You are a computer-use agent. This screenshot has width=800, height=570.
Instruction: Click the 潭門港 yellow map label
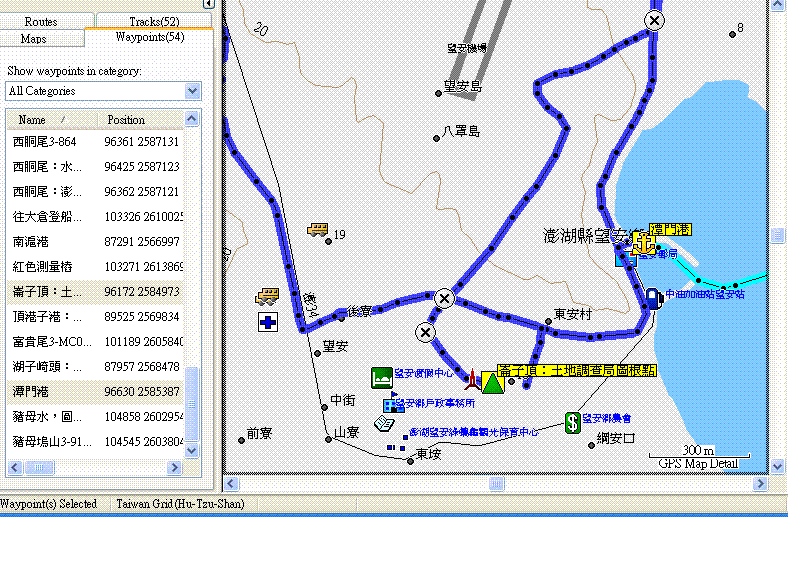point(670,230)
